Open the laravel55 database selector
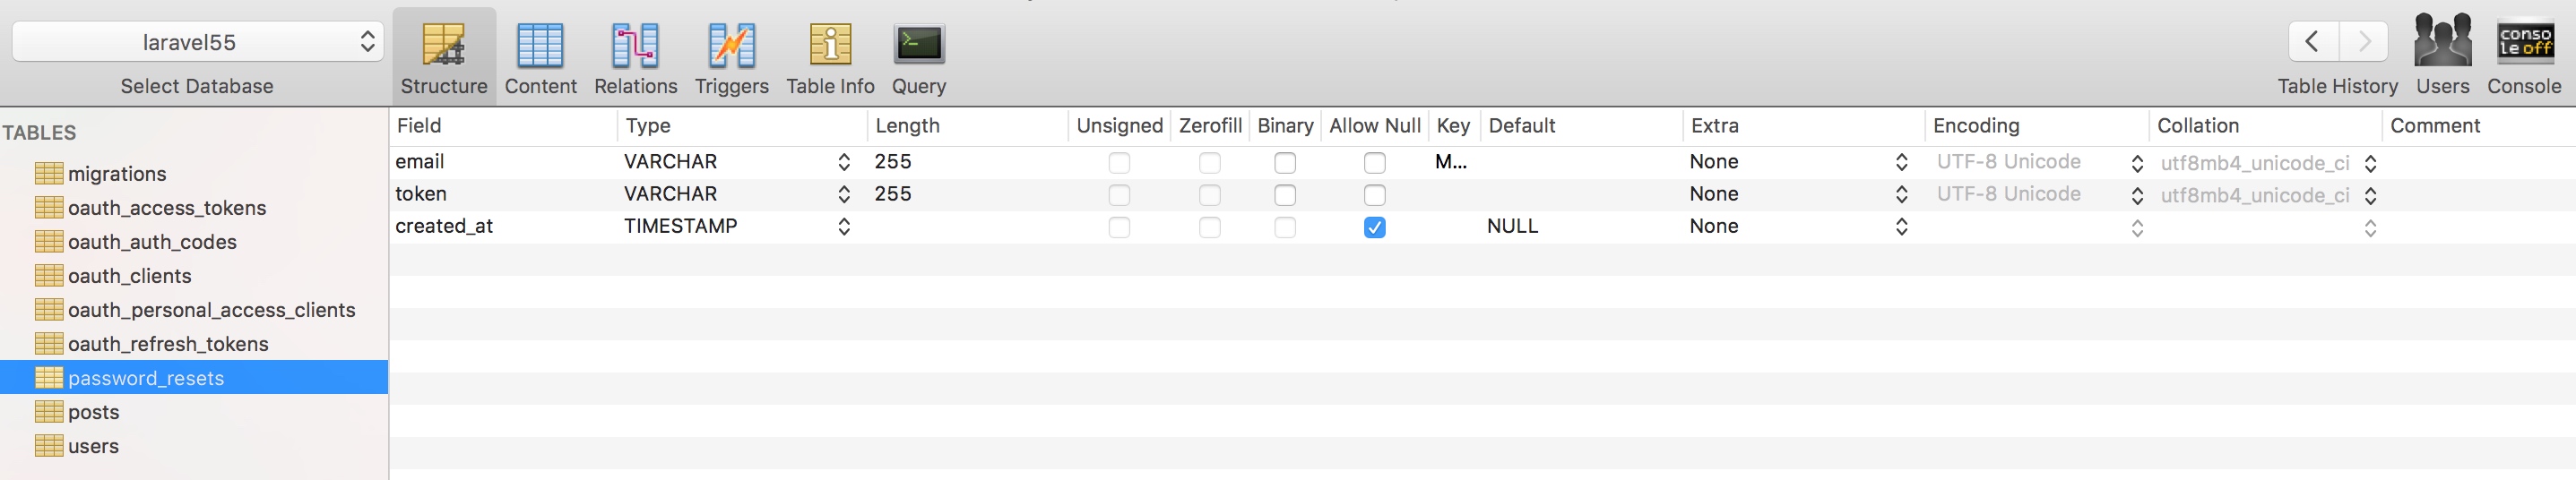The image size is (2576, 480). pyautogui.click(x=197, y=42)
